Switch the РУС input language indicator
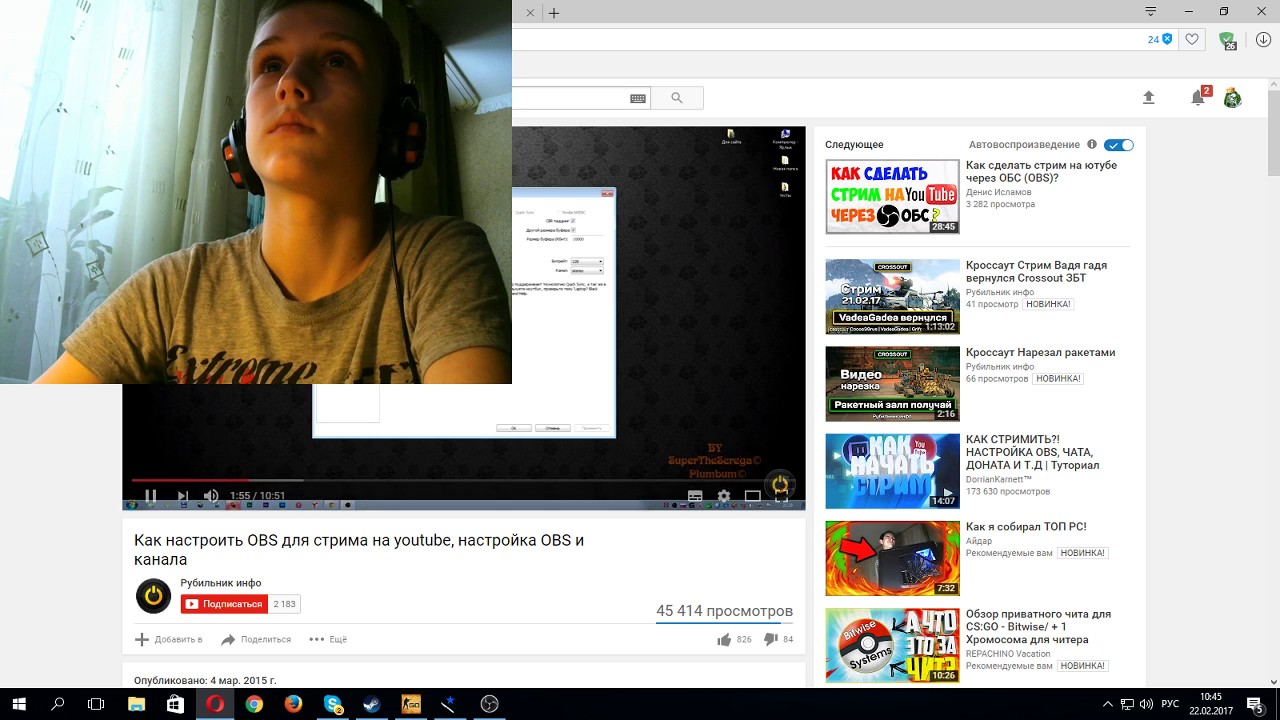This screenshot has width=1280, height=720. (1170, 704)
